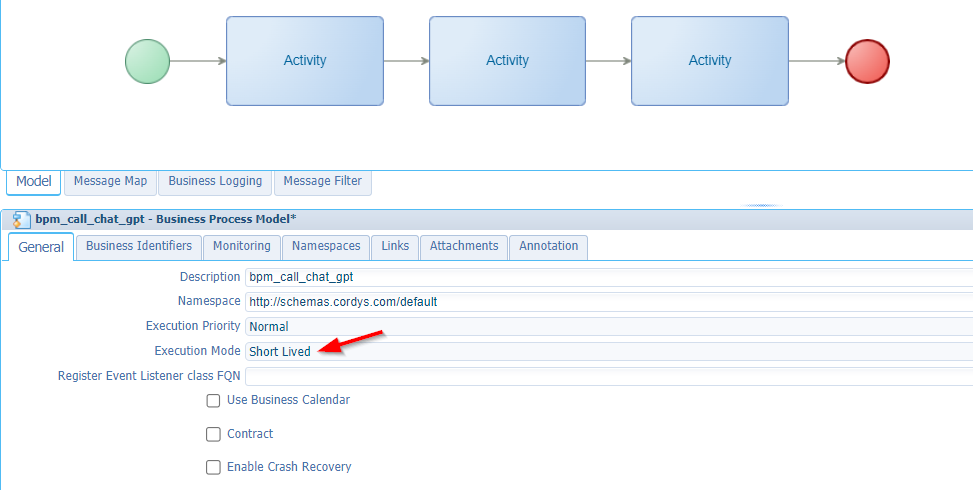Select the red end event circle
The image size is (973, 490).
868,61
